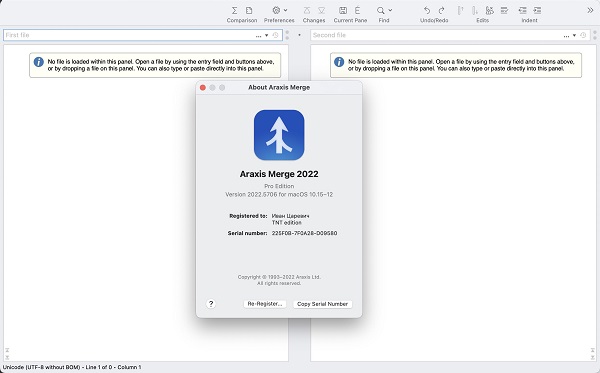Click the decrease indent icon

522,10
